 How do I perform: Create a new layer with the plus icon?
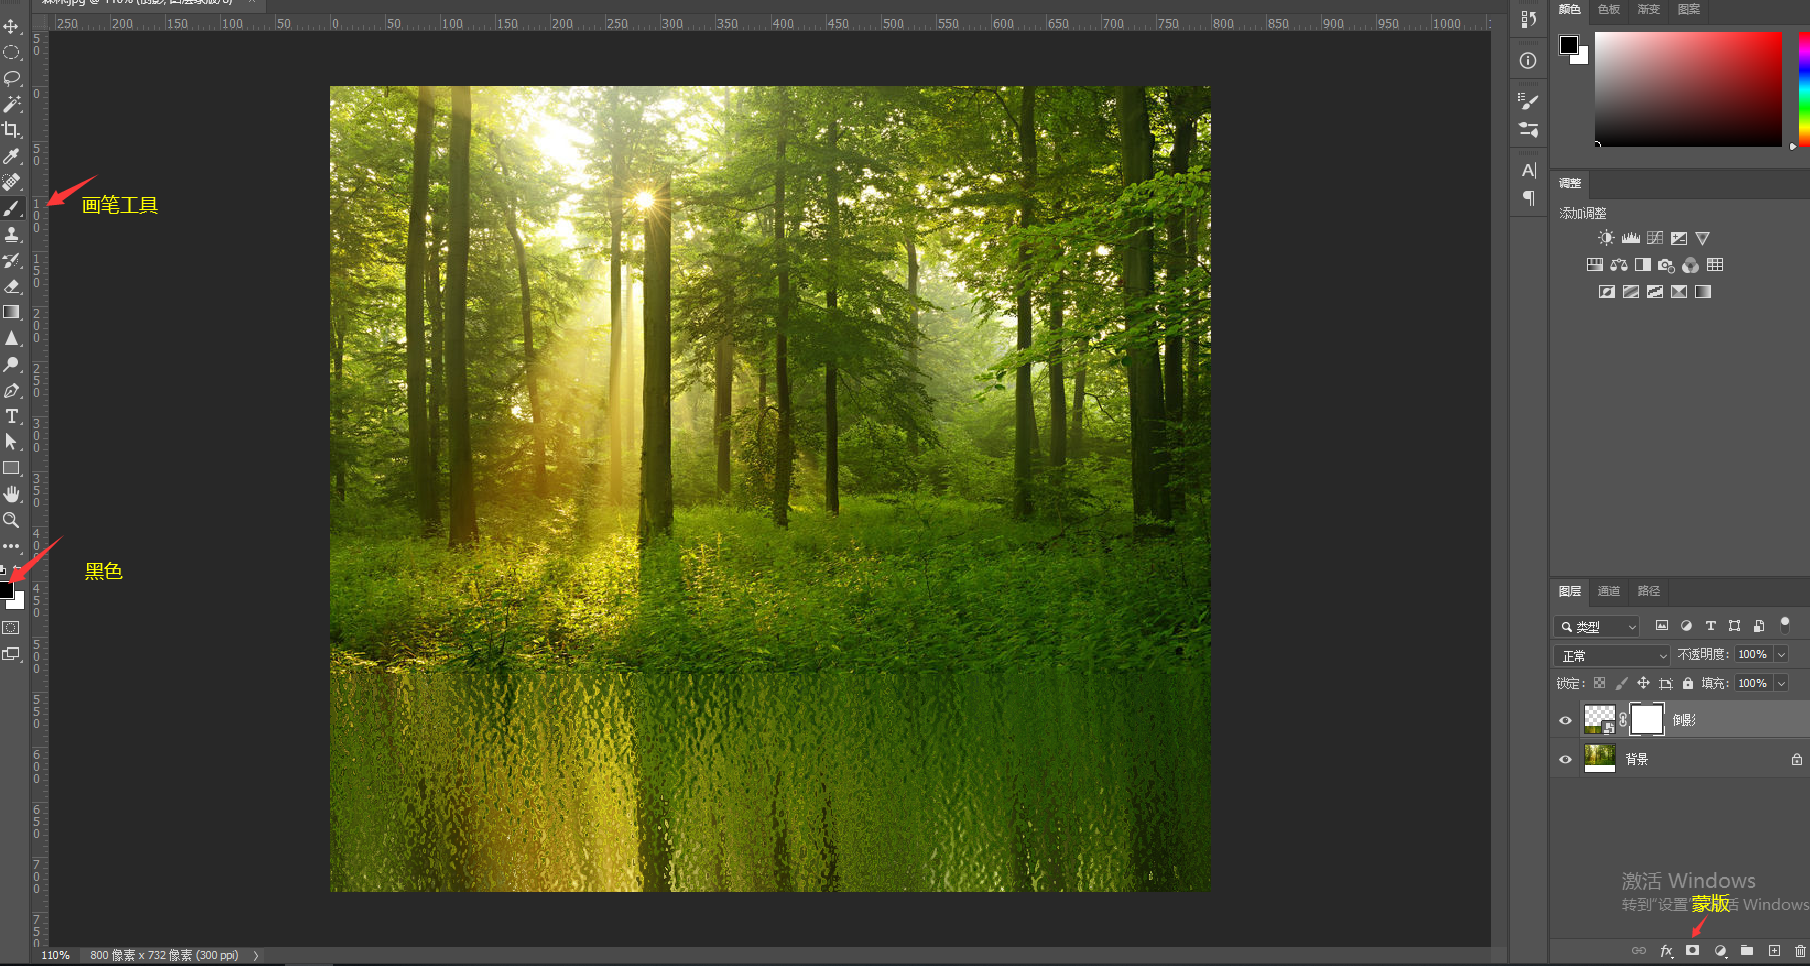(x=1774, y=950)
